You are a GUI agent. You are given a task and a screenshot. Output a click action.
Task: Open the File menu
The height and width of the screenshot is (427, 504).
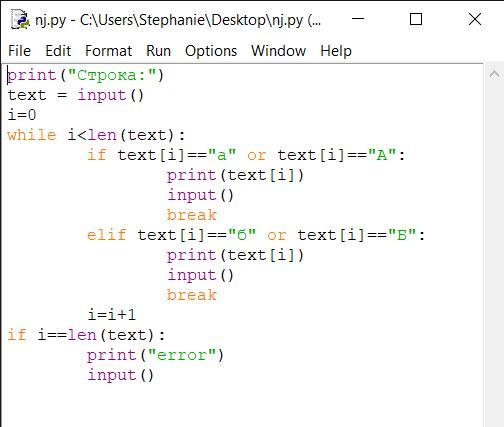tap(19, 51)
